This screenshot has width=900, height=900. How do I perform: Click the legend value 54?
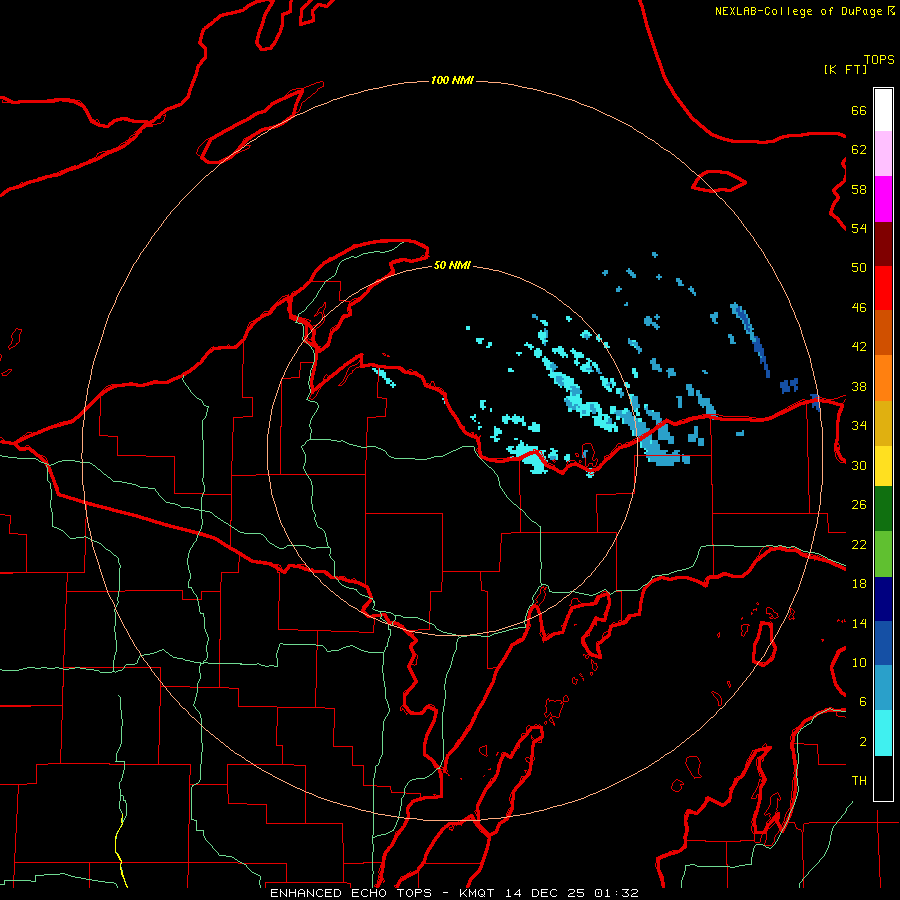tap(859, 228)
